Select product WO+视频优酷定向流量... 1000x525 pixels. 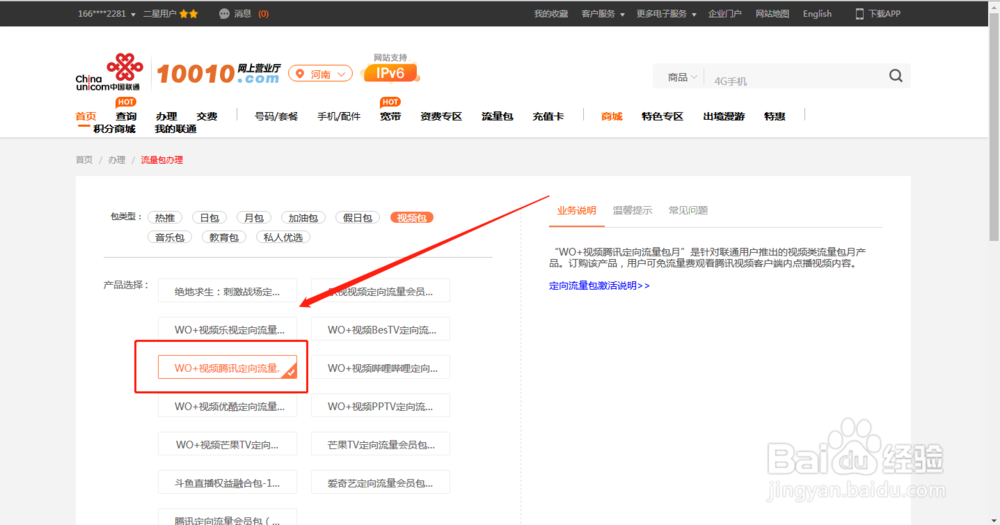pyautogui.click(x=228, y=406)
